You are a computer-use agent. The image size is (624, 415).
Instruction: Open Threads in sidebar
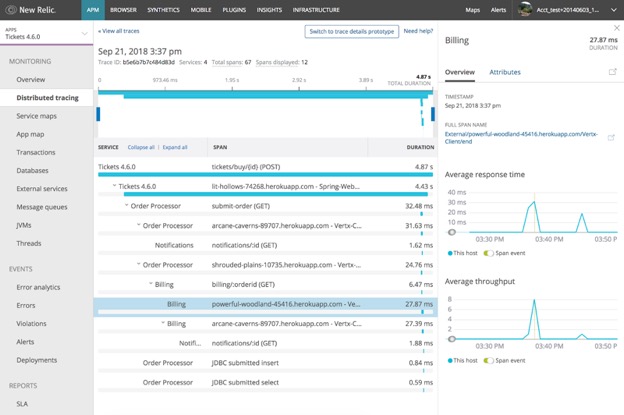click(x=29, y=244)
